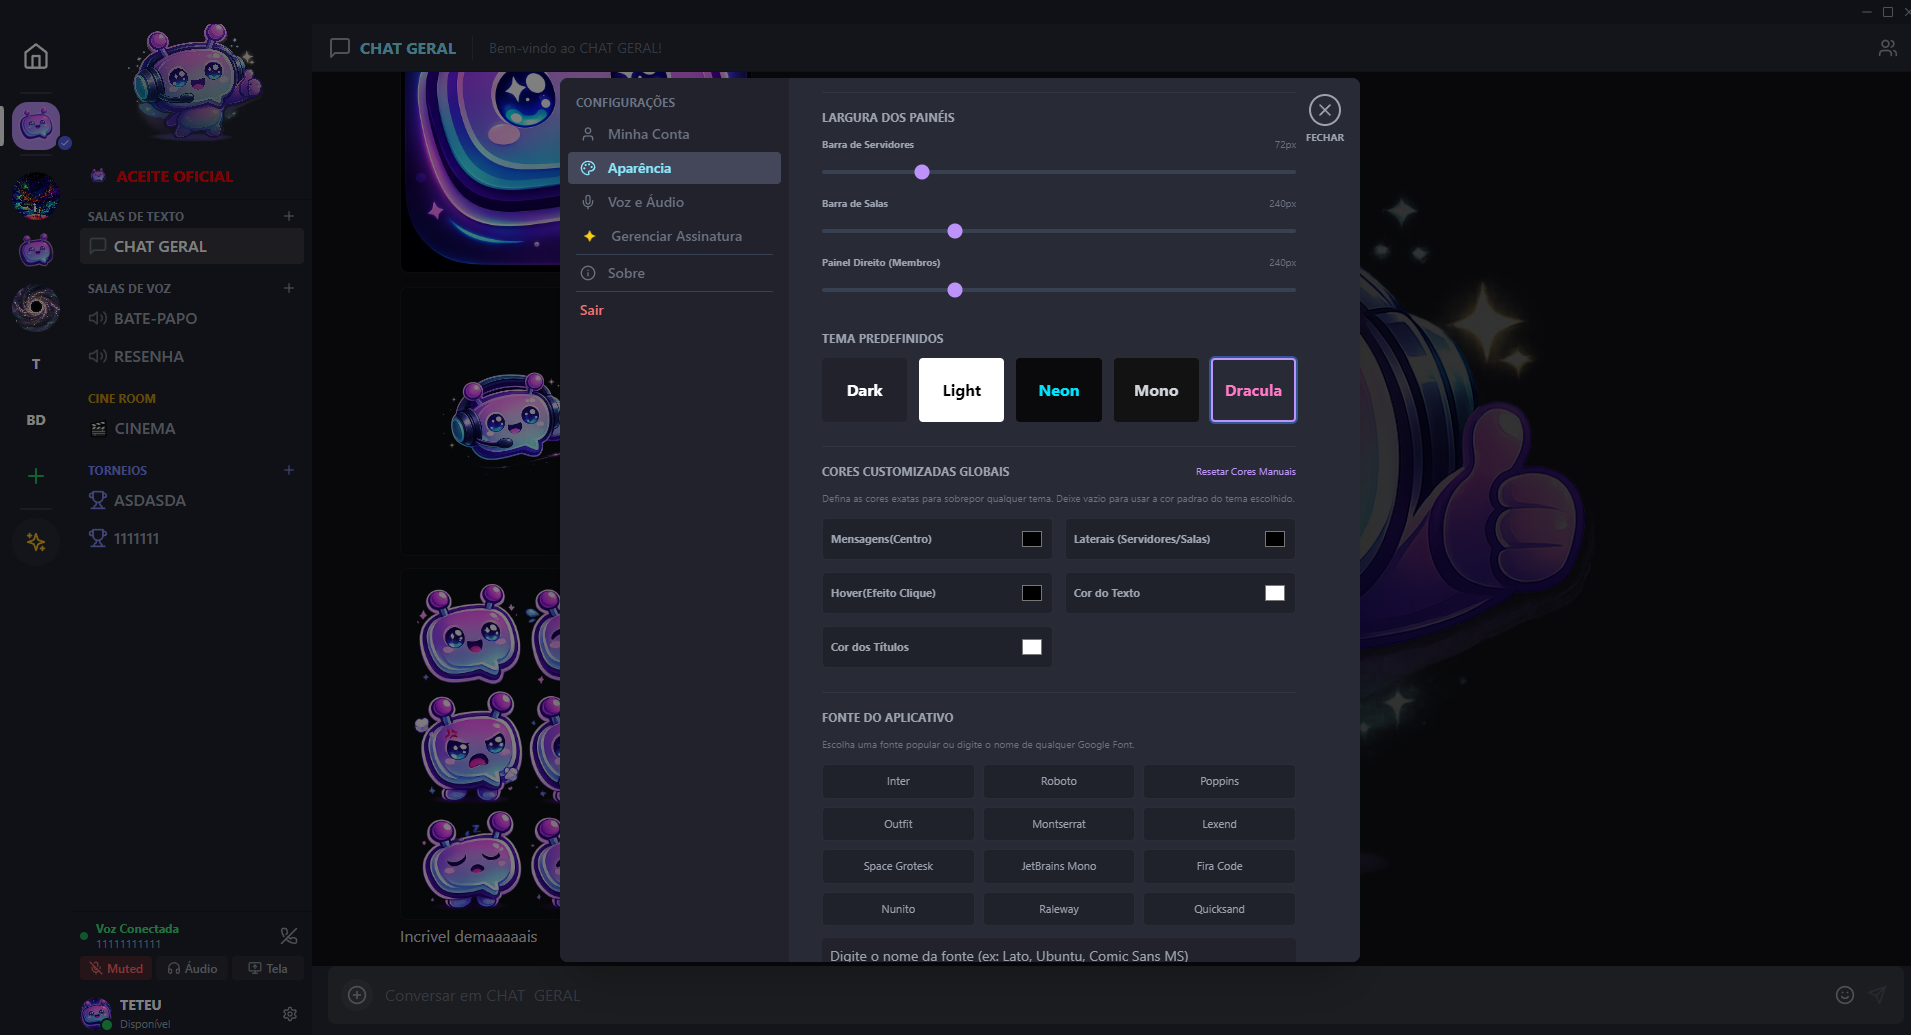Disconnect from voice with the phone icon
Viewport: 1911px width, 1035px height.
click(289, 936)
